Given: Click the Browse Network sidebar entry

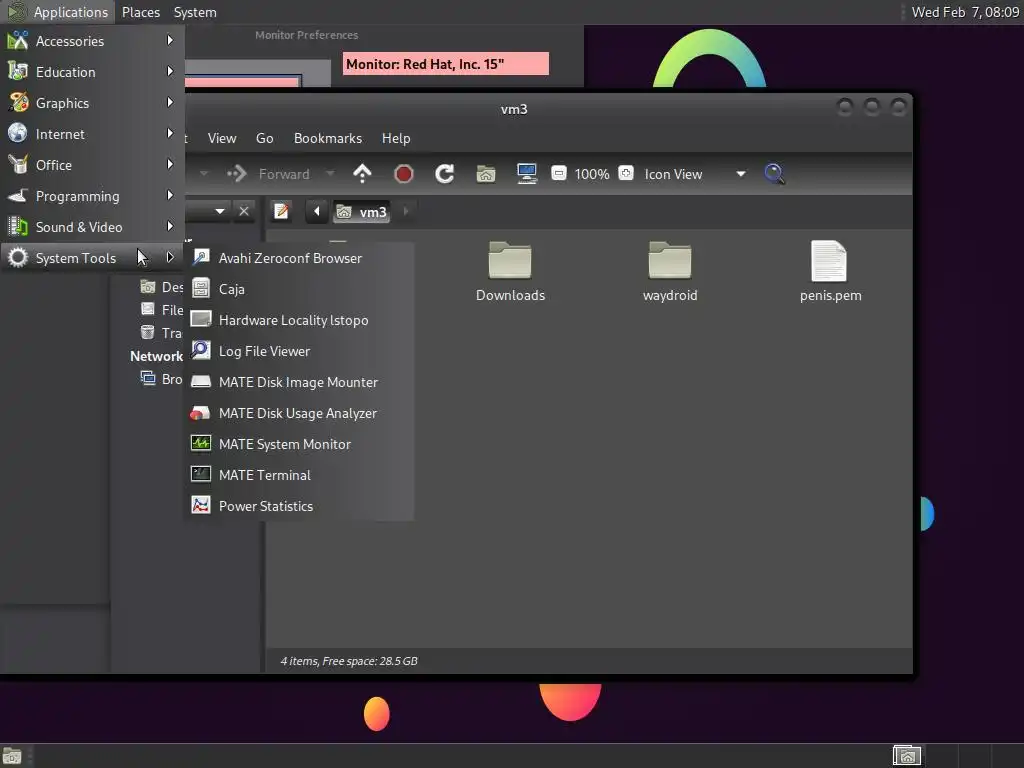Looking at the screenshot, I should coord(161,379).
